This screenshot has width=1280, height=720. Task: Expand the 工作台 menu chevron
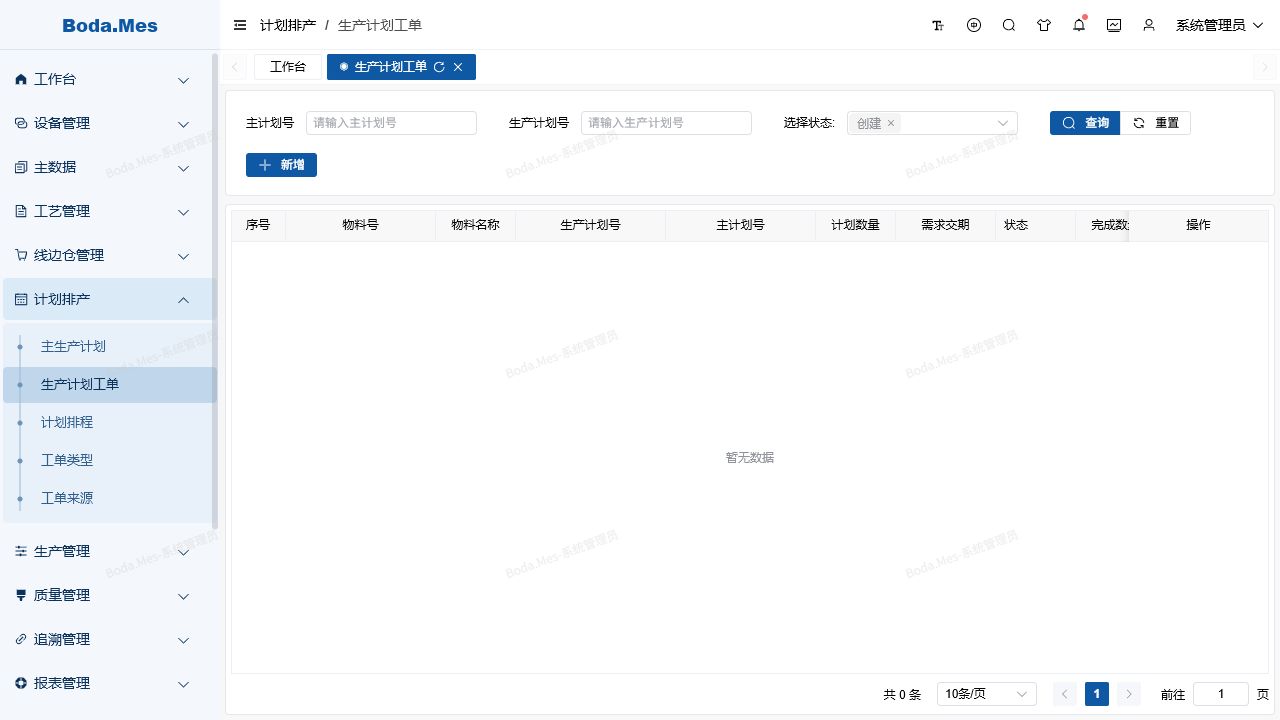click(x=183, y=80)
